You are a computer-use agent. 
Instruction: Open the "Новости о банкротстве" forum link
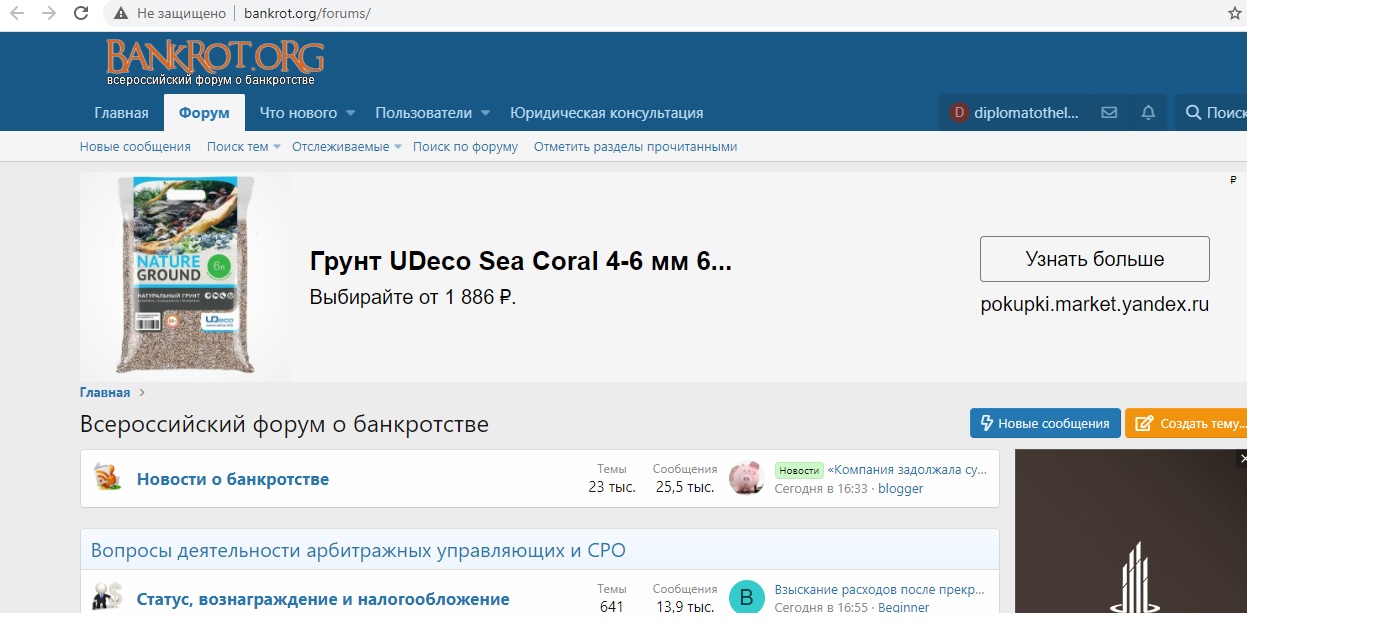[x=232, y=479]
